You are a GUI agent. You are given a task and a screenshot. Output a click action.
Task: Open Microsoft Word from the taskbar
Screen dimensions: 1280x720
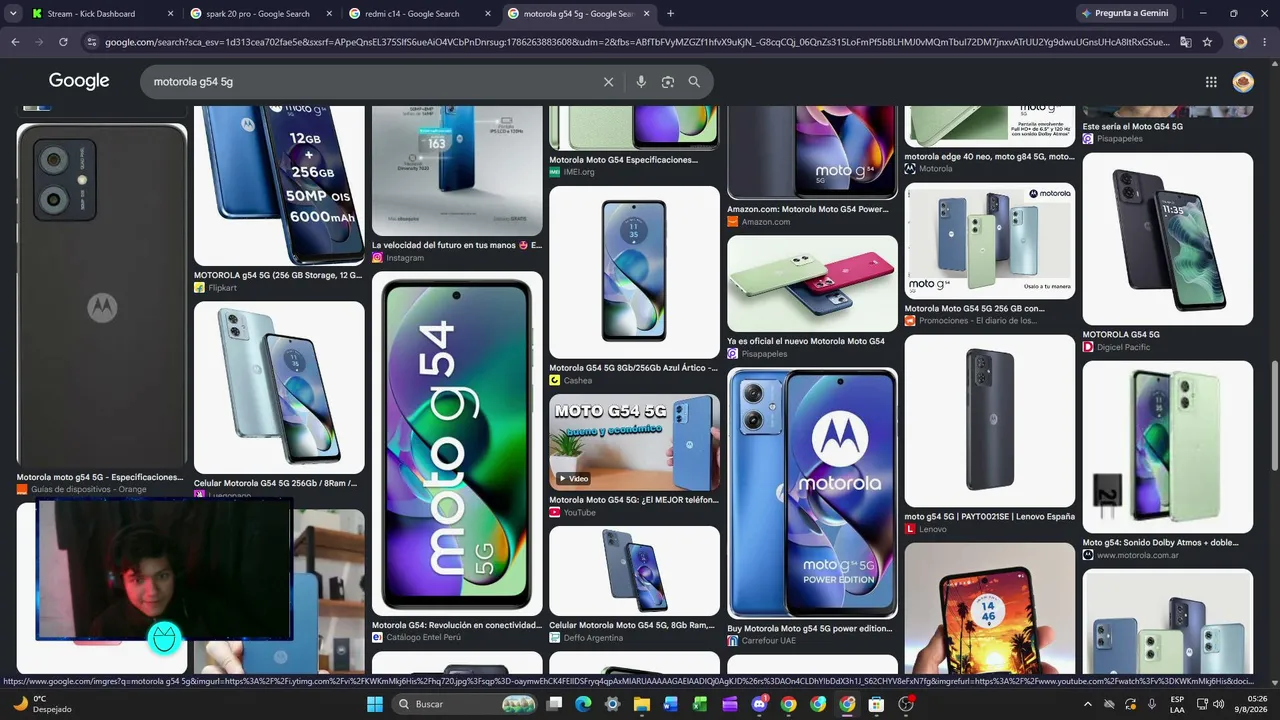pos(671,704)
